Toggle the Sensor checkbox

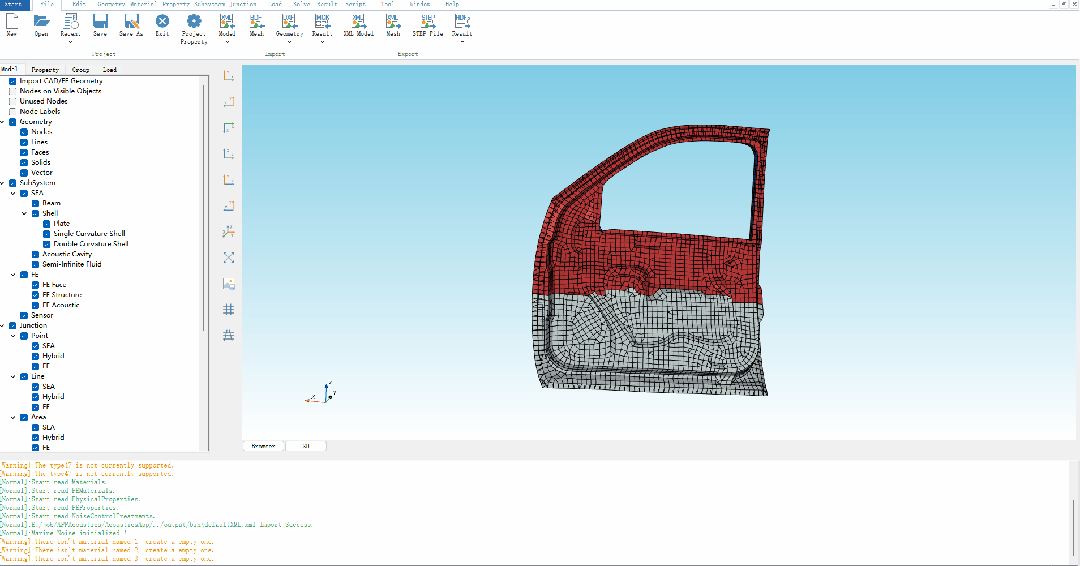pos(24,315)
